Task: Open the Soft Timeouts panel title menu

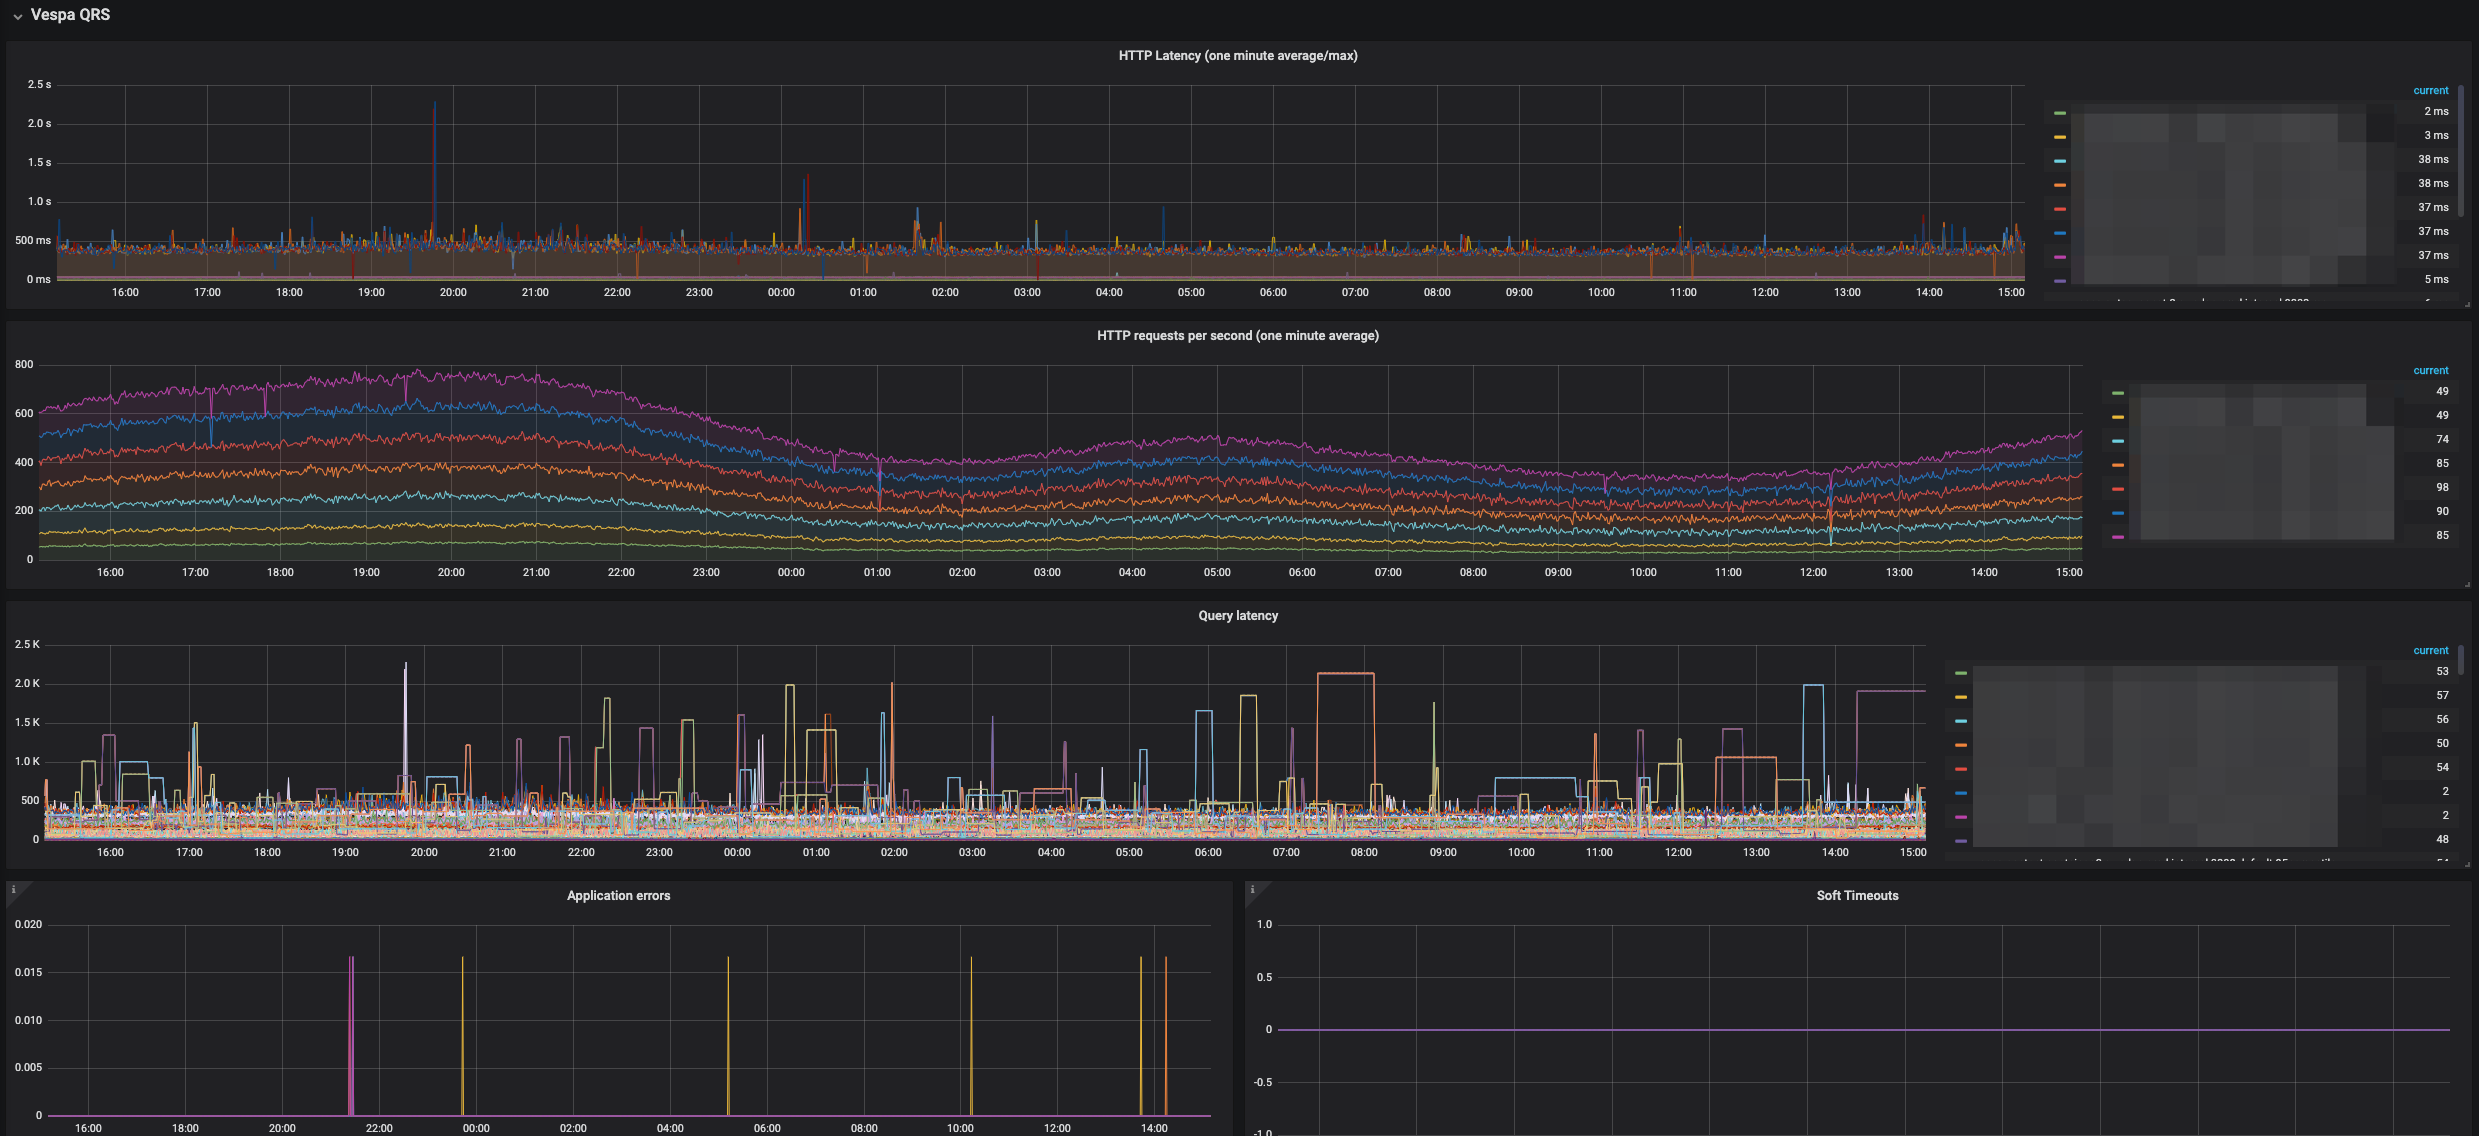Action: click(1857, 896)
